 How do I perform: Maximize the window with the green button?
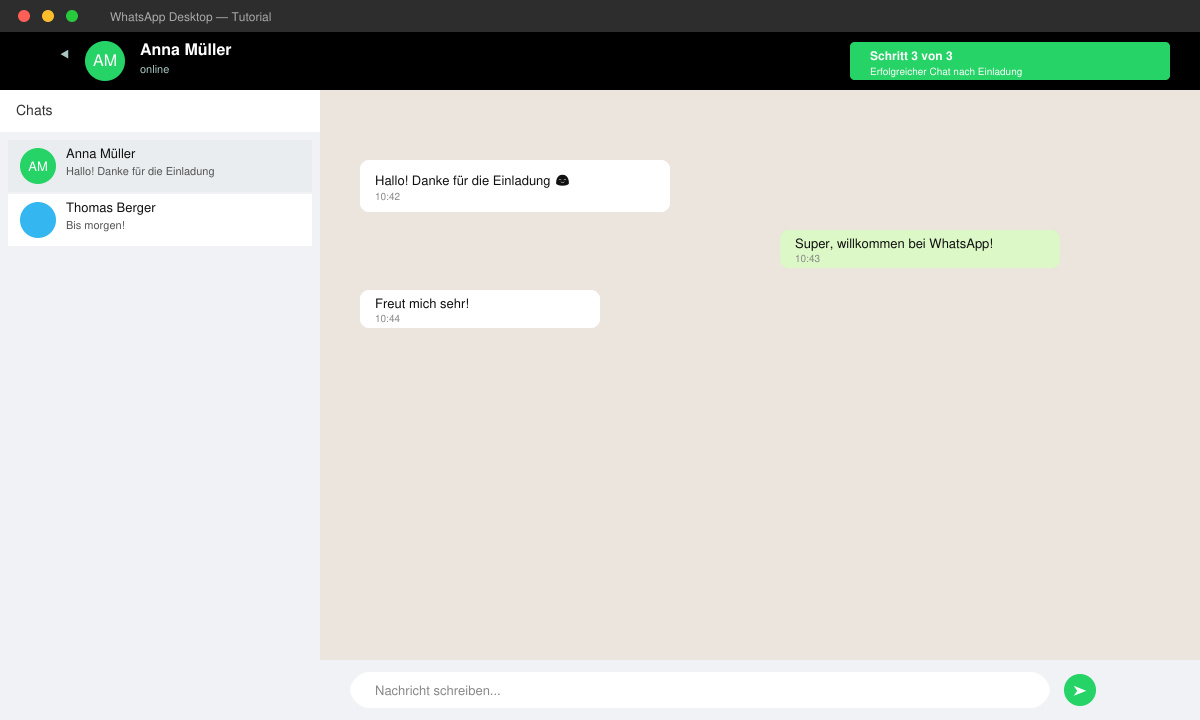pyautogui.click(x=72, y=16)
